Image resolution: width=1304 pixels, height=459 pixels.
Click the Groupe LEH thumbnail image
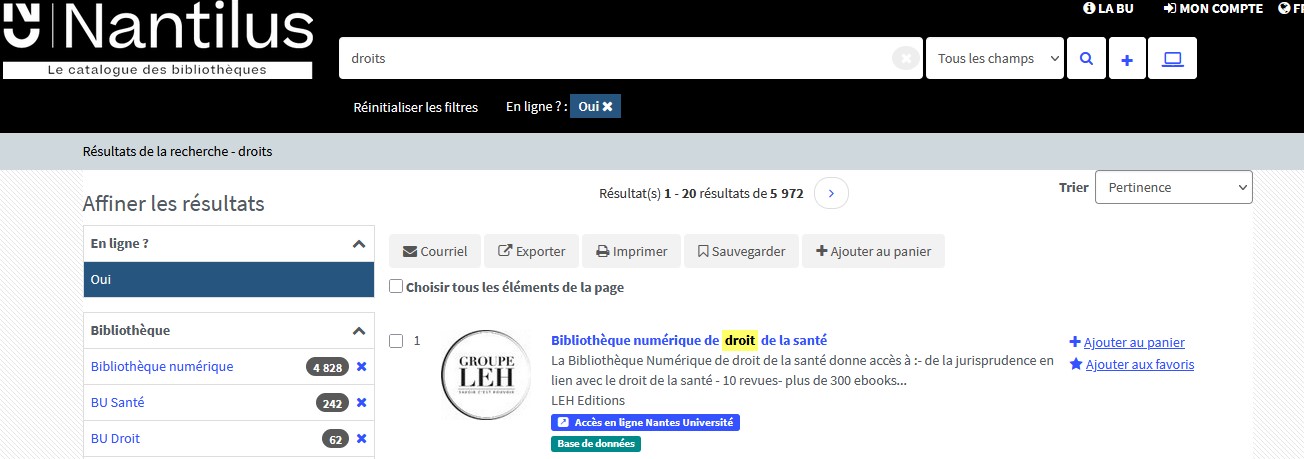pyautogui.click(x=486, y=375)
